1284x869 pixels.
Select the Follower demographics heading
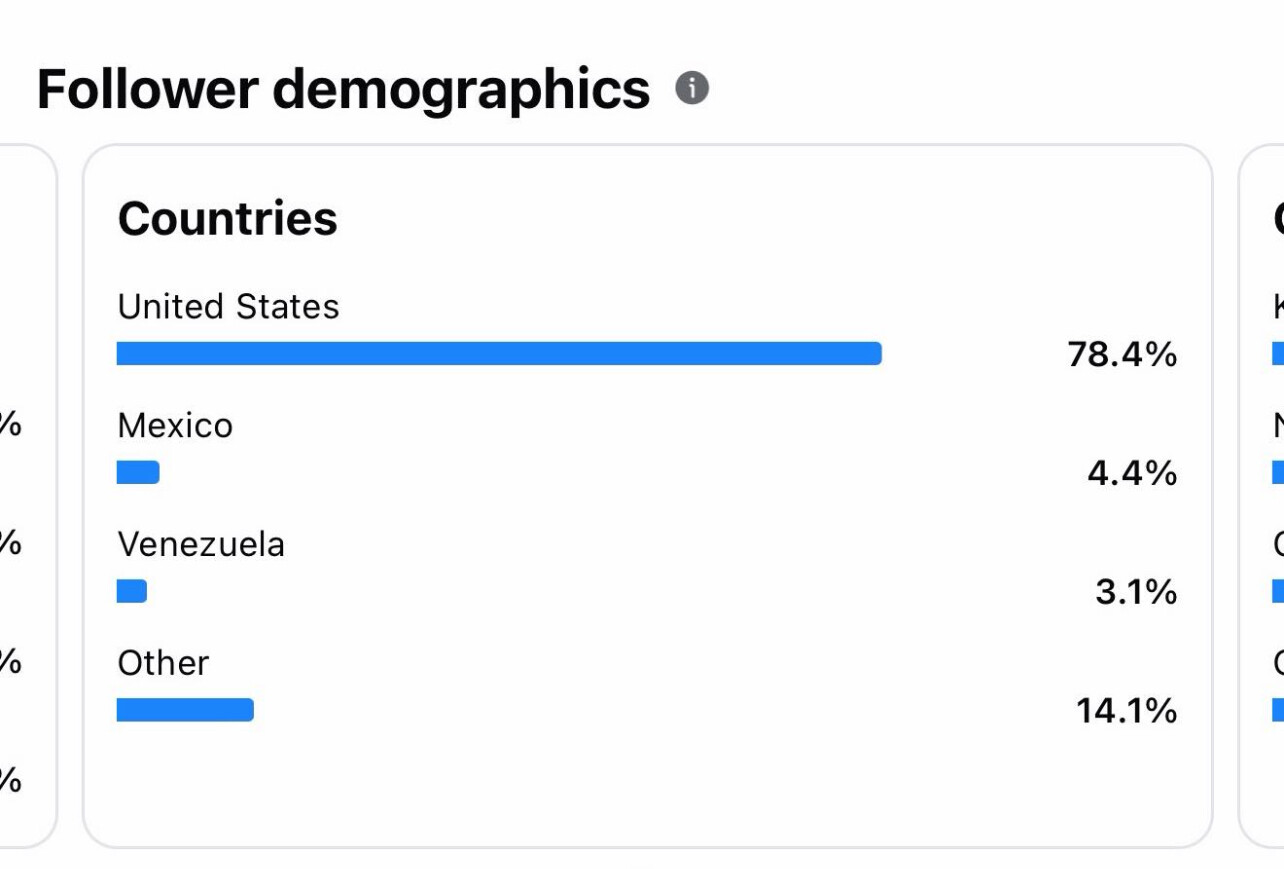point(343,89)
